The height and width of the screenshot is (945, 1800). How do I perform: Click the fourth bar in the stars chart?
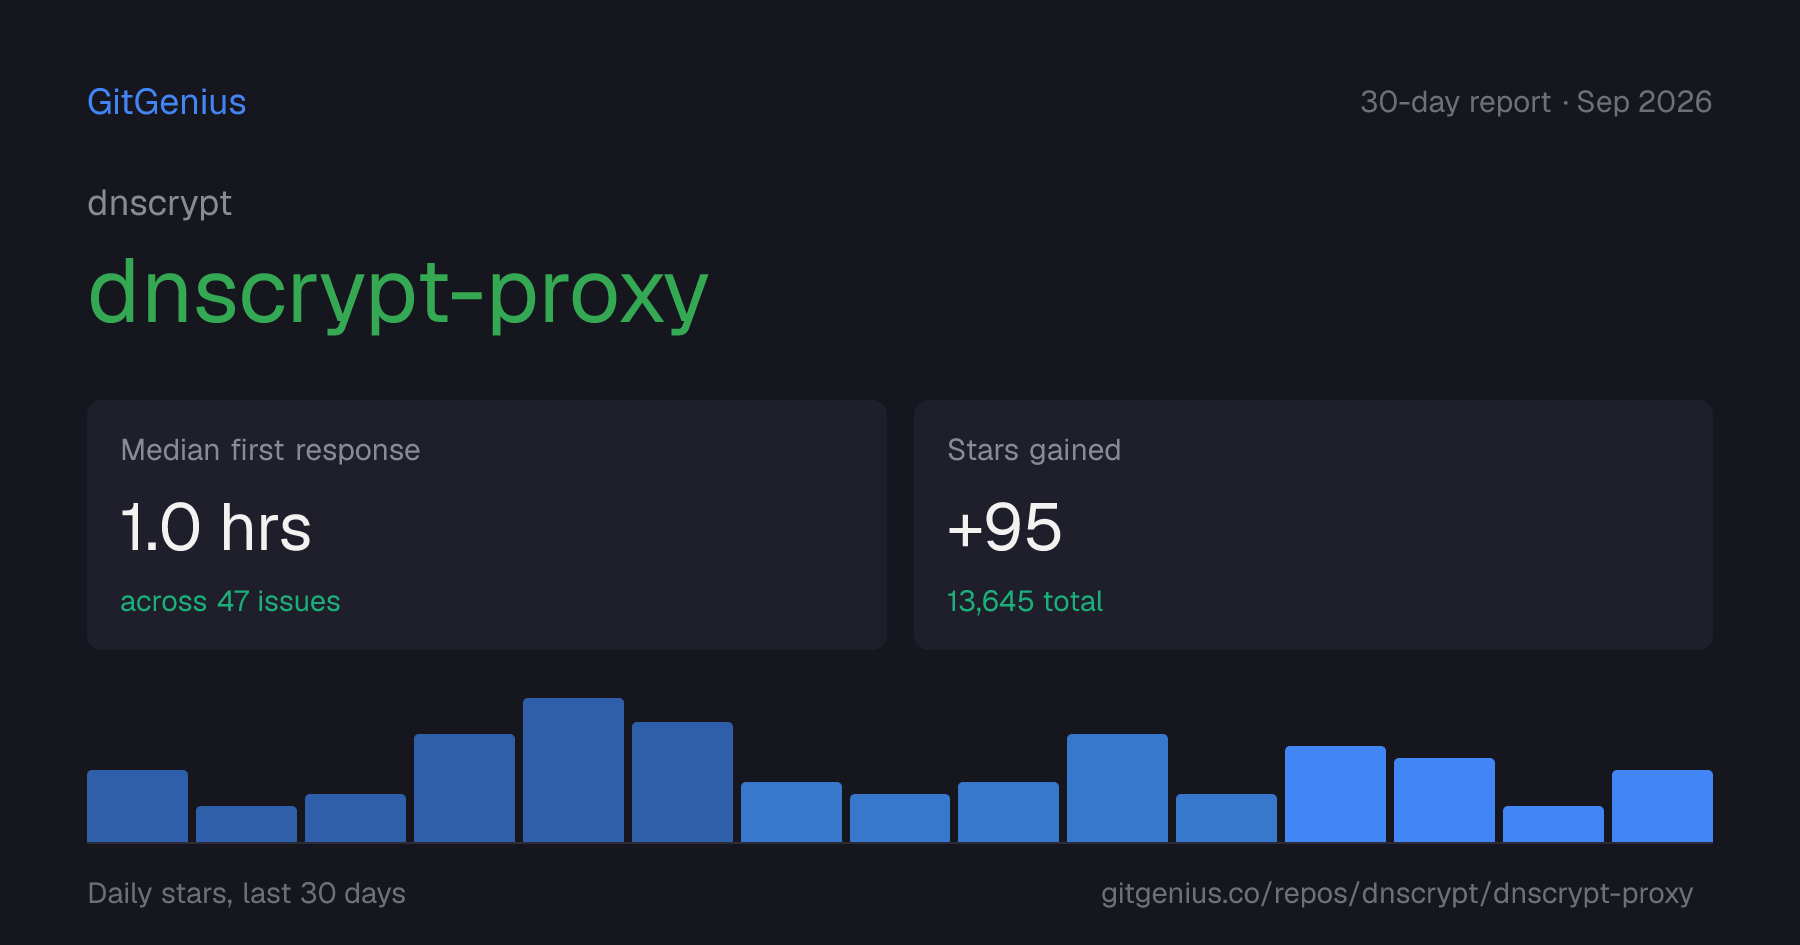464,788
